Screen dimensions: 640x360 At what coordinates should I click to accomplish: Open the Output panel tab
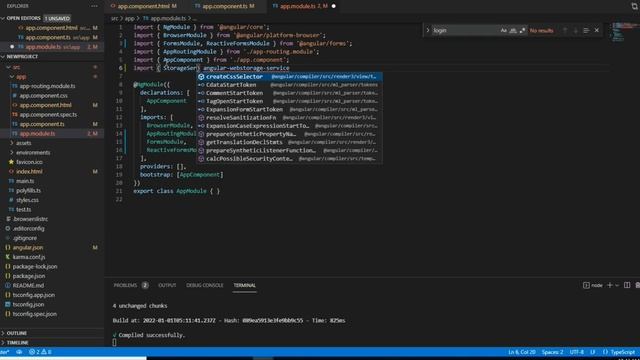pos(167,285)
